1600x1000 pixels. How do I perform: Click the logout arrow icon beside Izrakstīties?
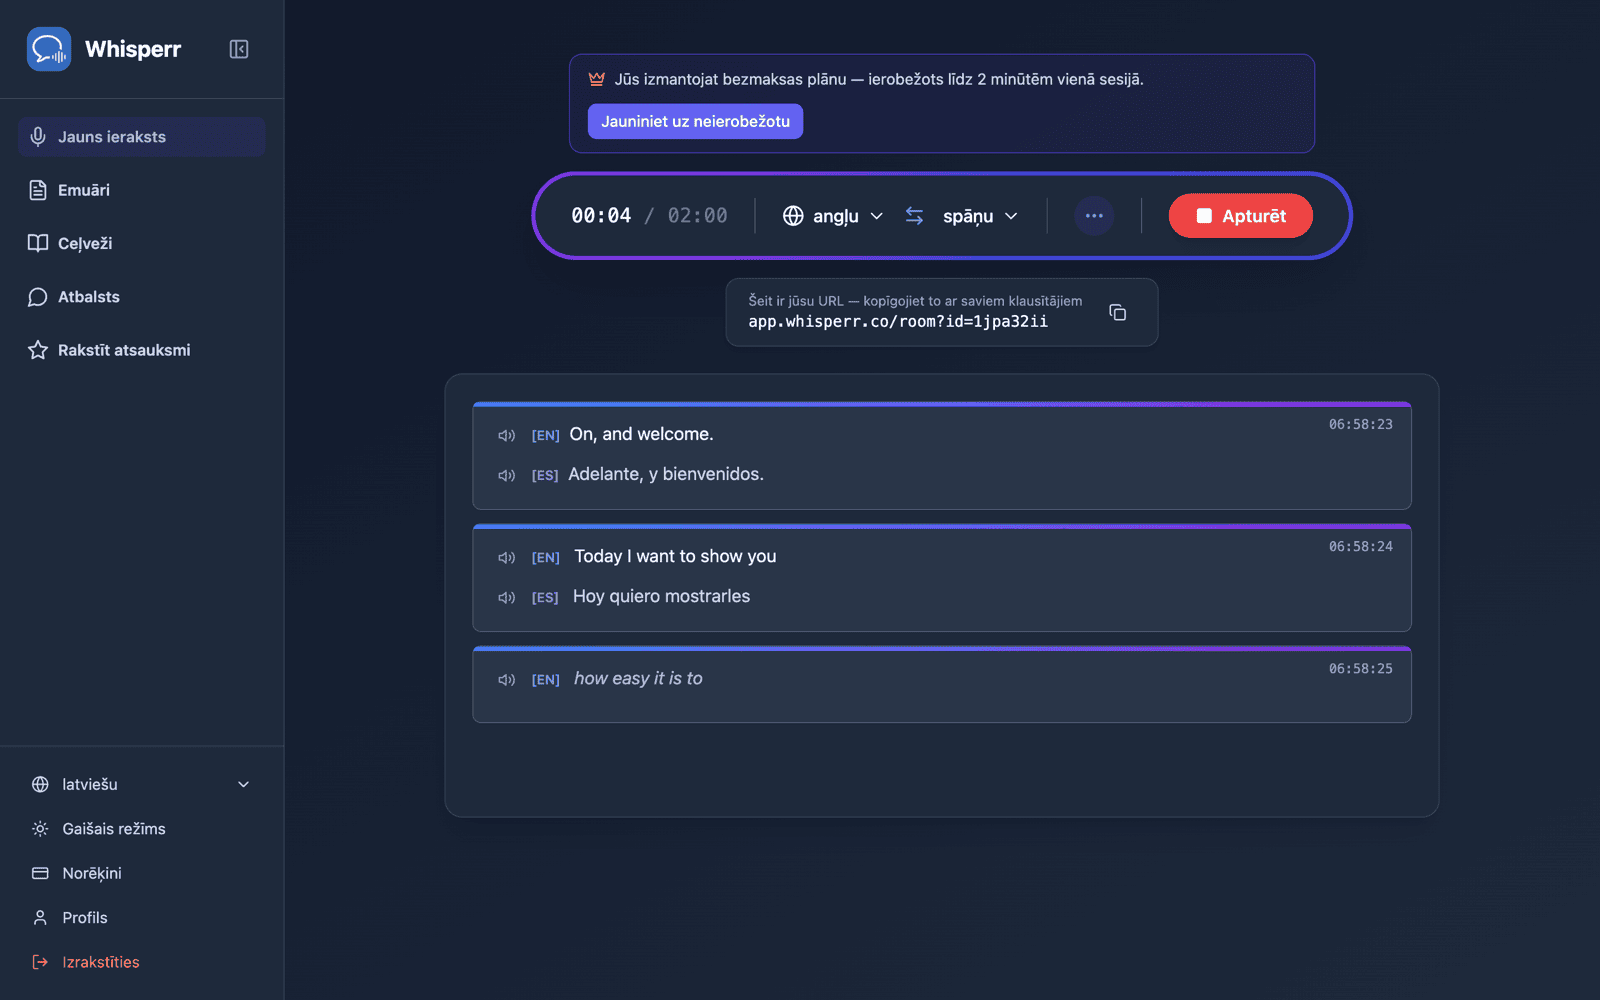[40, 962]
